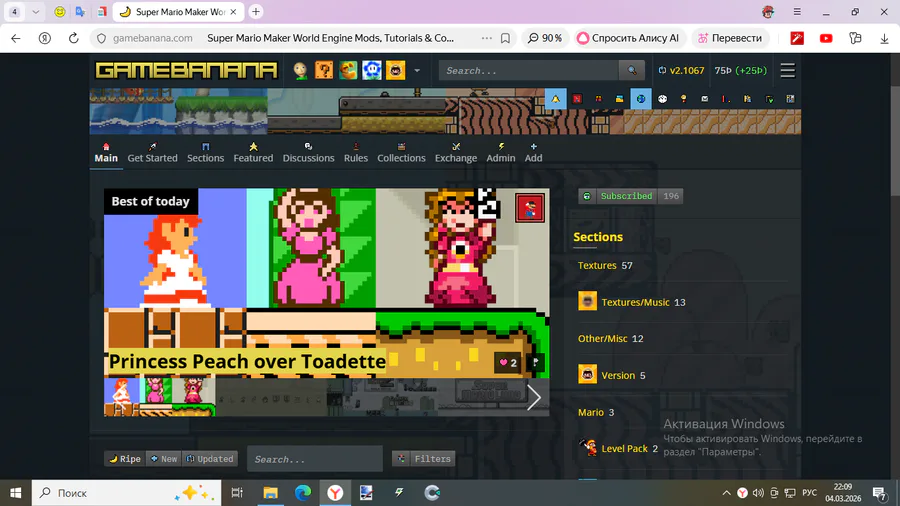This screenshot has width=900, height=506.
Task: Open the submitter avatar on featured banner
Action: click(x=530, y=208)
